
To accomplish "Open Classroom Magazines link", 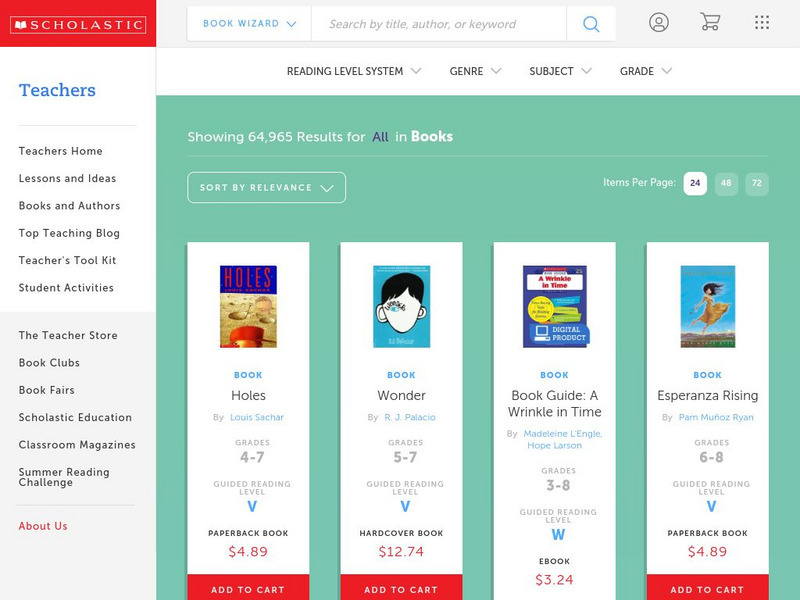I will (x=77, y=445).
